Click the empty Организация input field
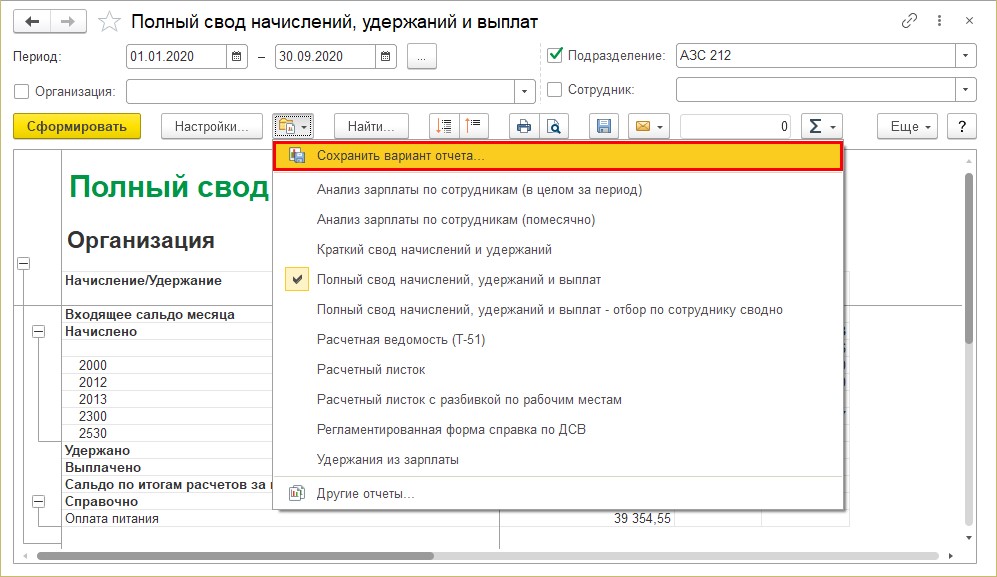The width and height of the screenshot is (997, 577). [320, 91]
